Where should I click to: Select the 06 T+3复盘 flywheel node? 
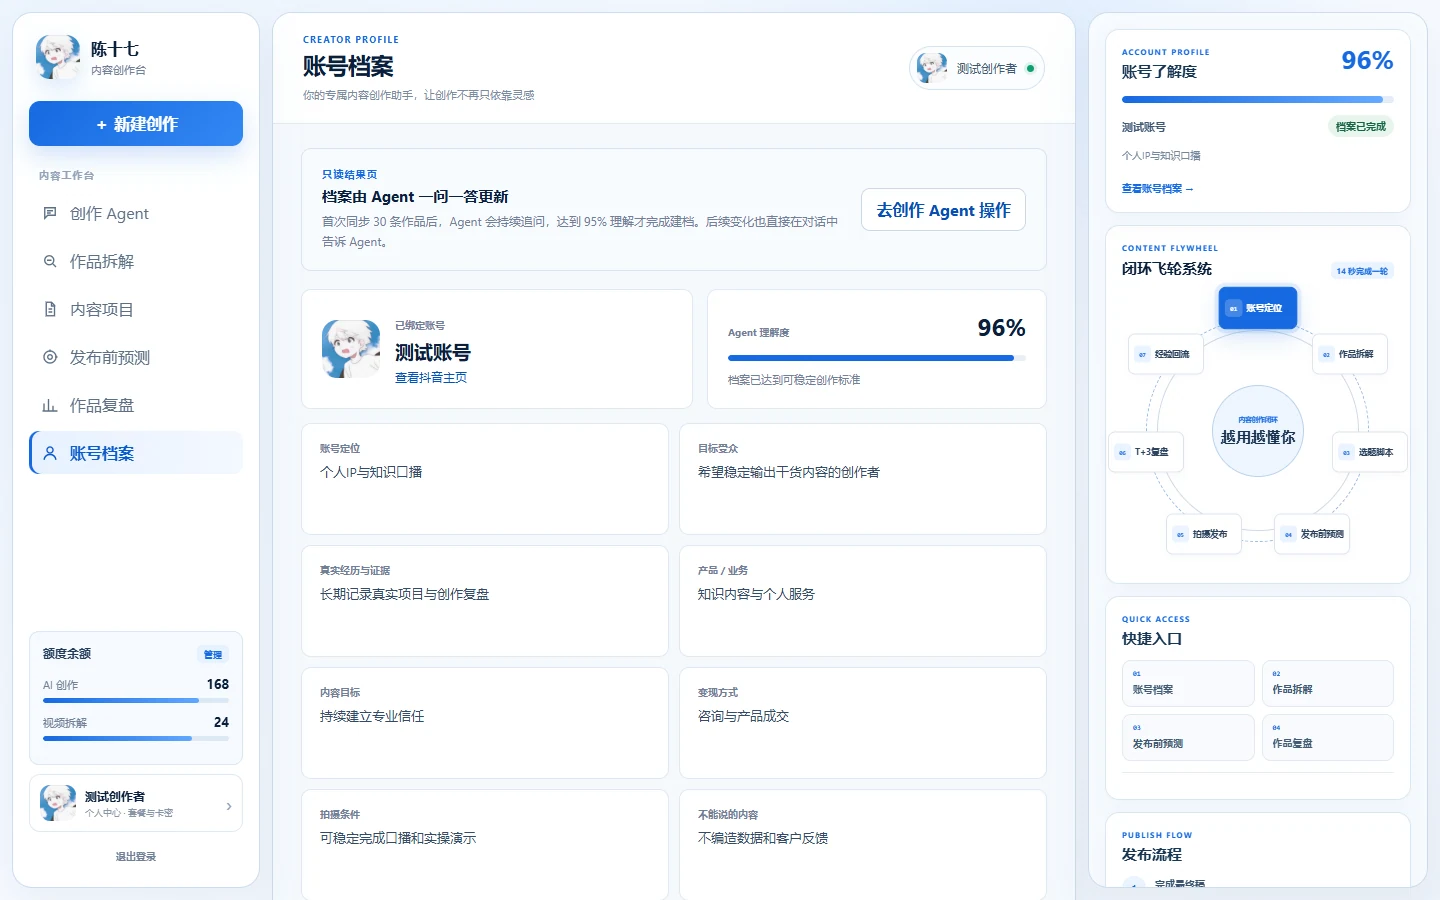(1146, 452)
